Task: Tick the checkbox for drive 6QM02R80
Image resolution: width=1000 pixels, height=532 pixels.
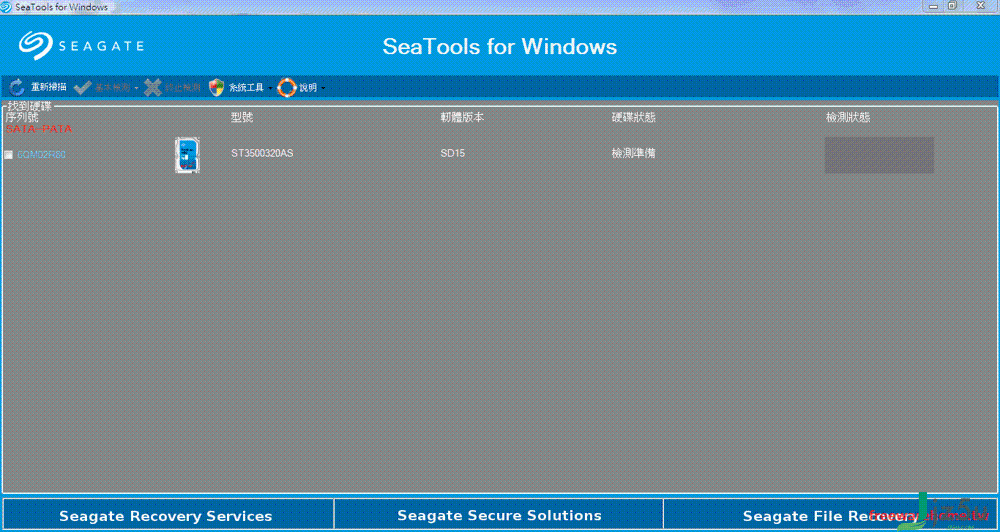Action: click(x=8, y=155)
